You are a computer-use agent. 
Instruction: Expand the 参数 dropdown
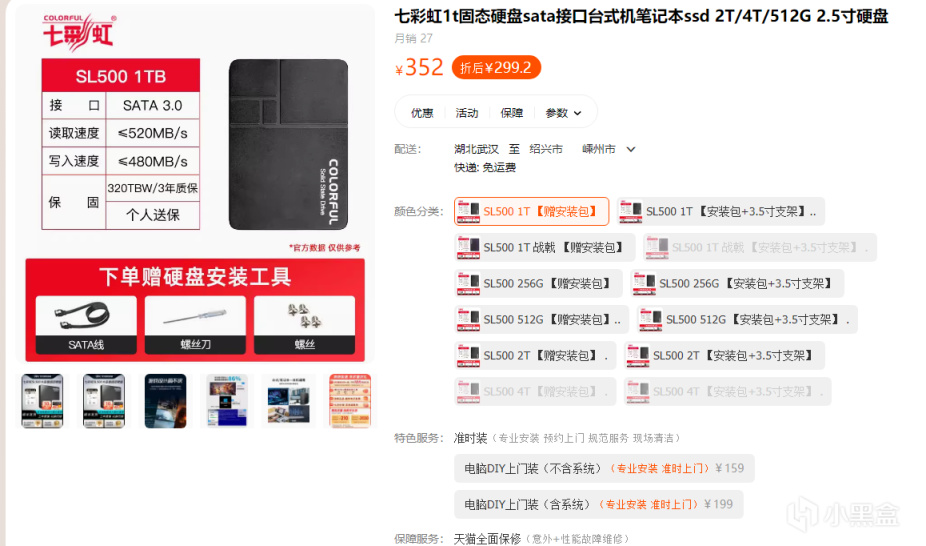(x=563, y=113)
